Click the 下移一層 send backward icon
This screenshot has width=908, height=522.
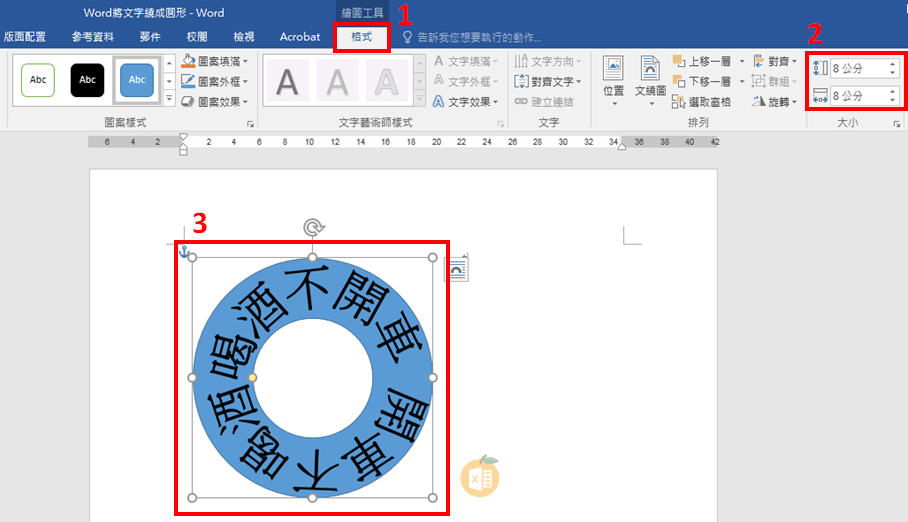680,81
